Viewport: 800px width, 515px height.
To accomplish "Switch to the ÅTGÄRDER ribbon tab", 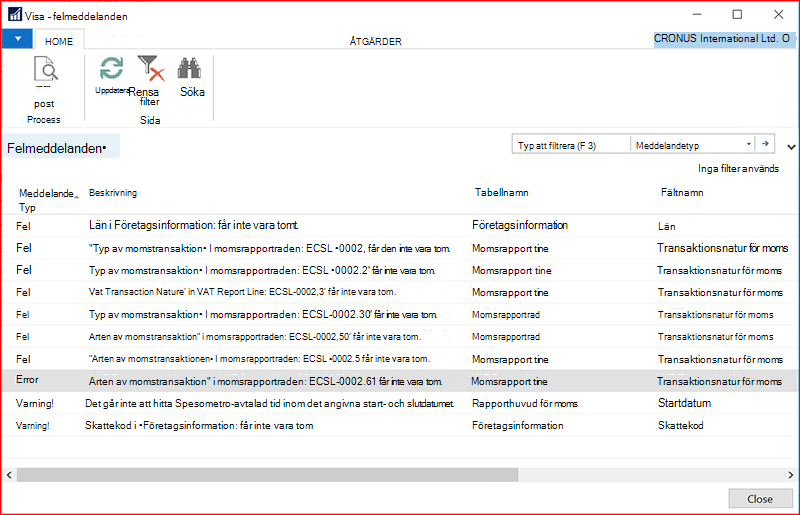I will [376, 41].
